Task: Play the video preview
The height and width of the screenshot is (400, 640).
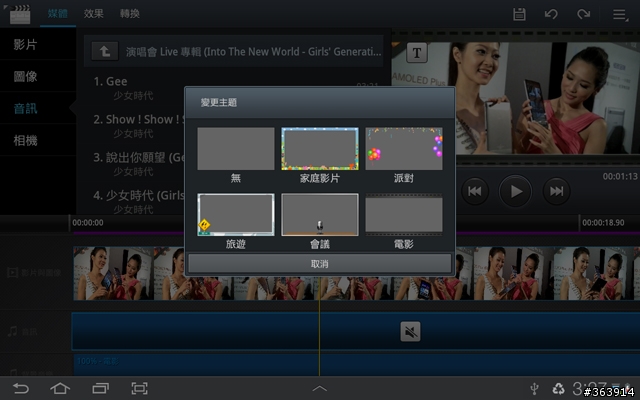Action: click(515, 191)
